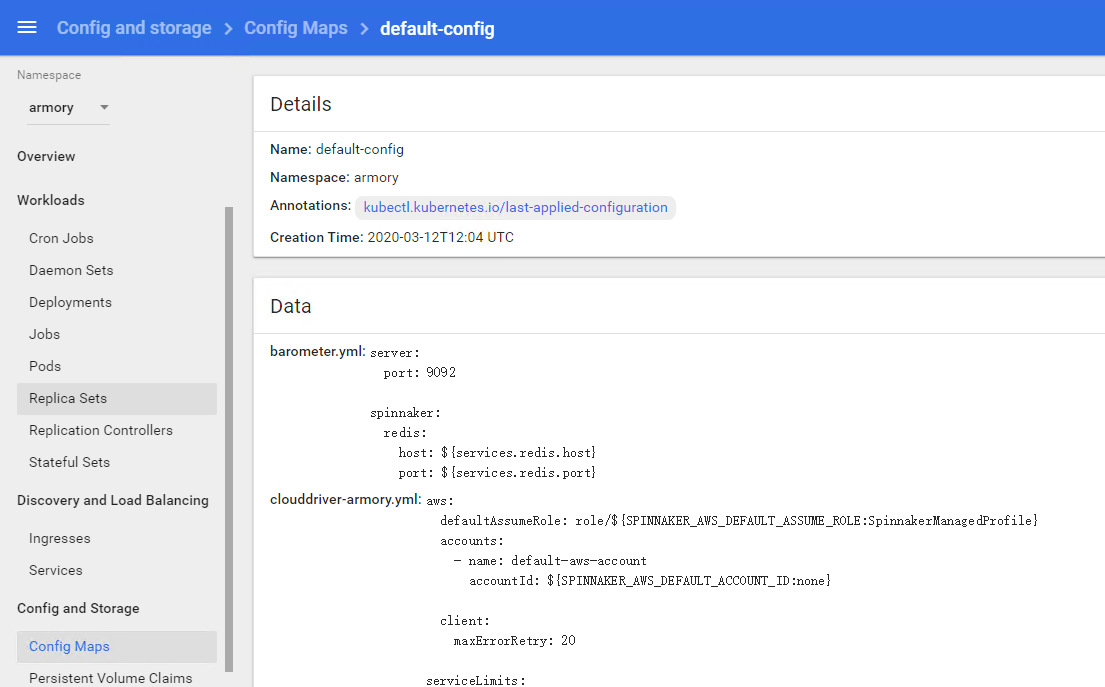Select Jobs in sidebar
The width and height of the screenshot is (1105, 687).
click(x=44, y=334)
